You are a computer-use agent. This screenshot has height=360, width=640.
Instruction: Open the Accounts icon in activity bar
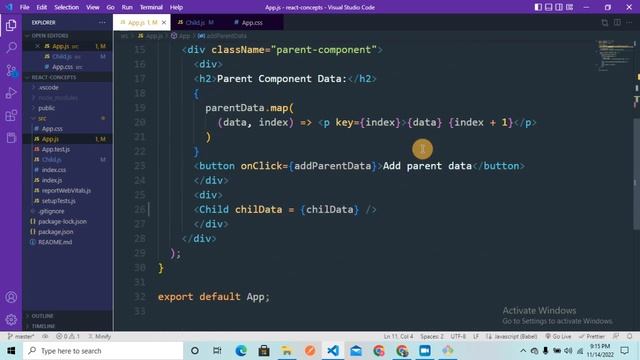tap(11, 297)
